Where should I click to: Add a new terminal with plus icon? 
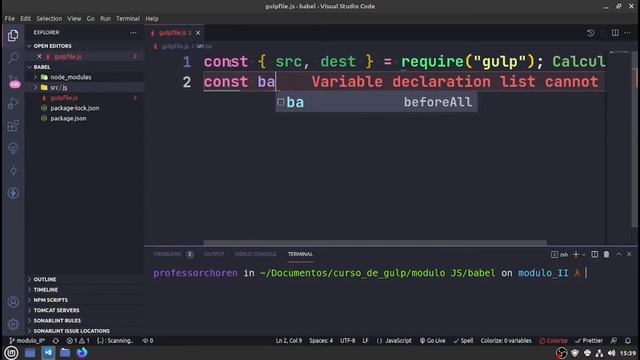pos(576,254)
